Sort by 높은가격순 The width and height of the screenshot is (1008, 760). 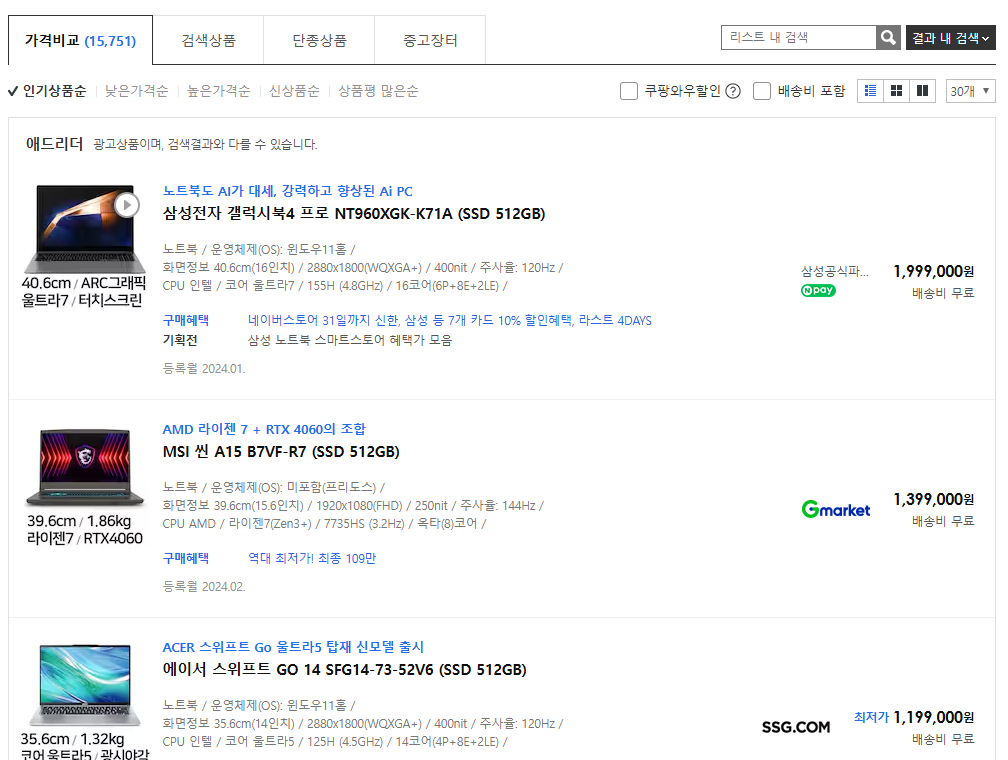tap(219, 91)
